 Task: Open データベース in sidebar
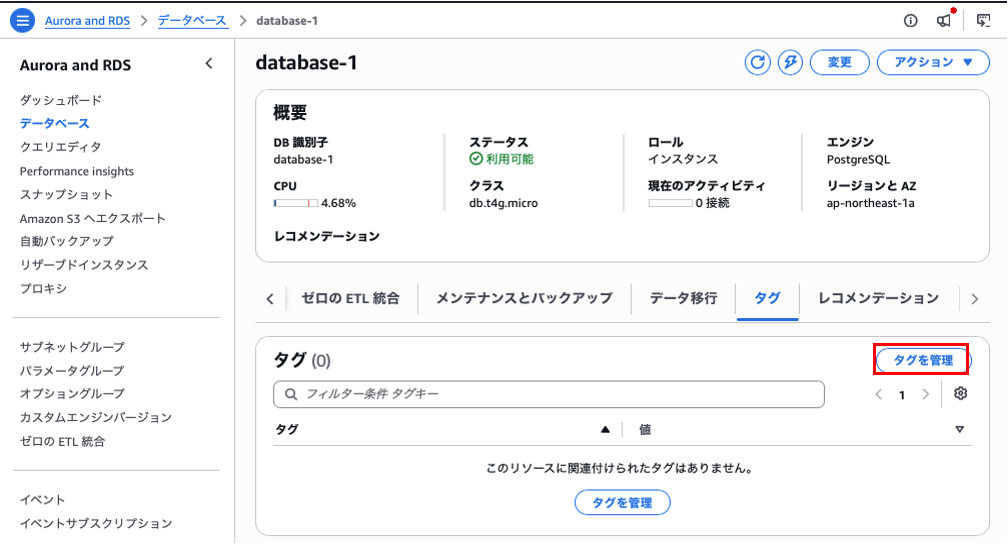54,123
